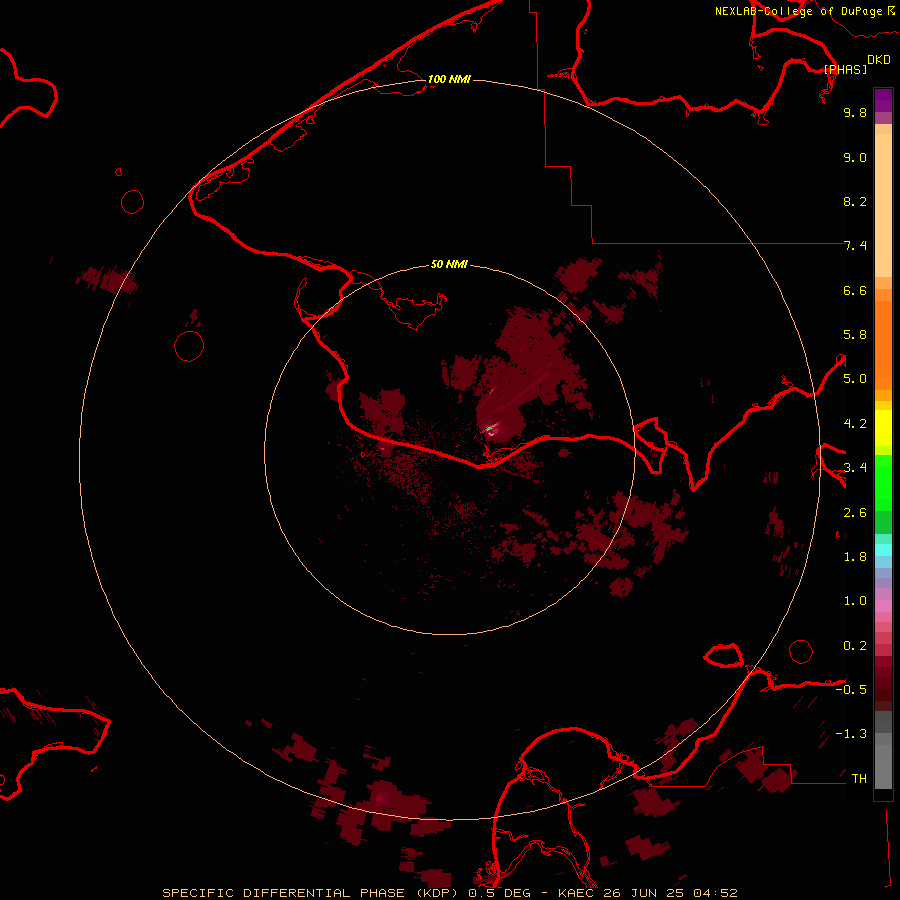Click the 1.8 scale label

click(855, 557)
